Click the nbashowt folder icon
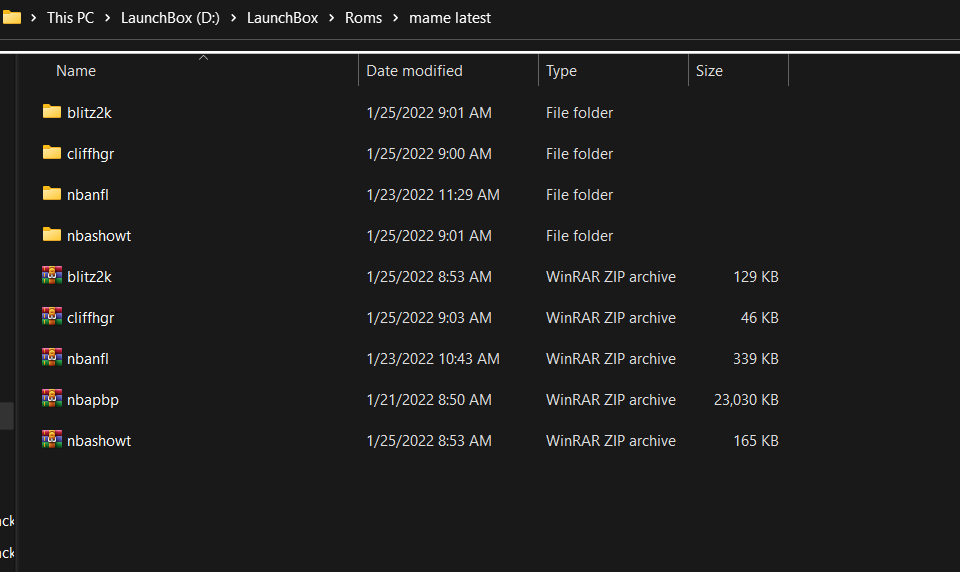The height and width of the screenshot is (572, 960). click(51, 235)
